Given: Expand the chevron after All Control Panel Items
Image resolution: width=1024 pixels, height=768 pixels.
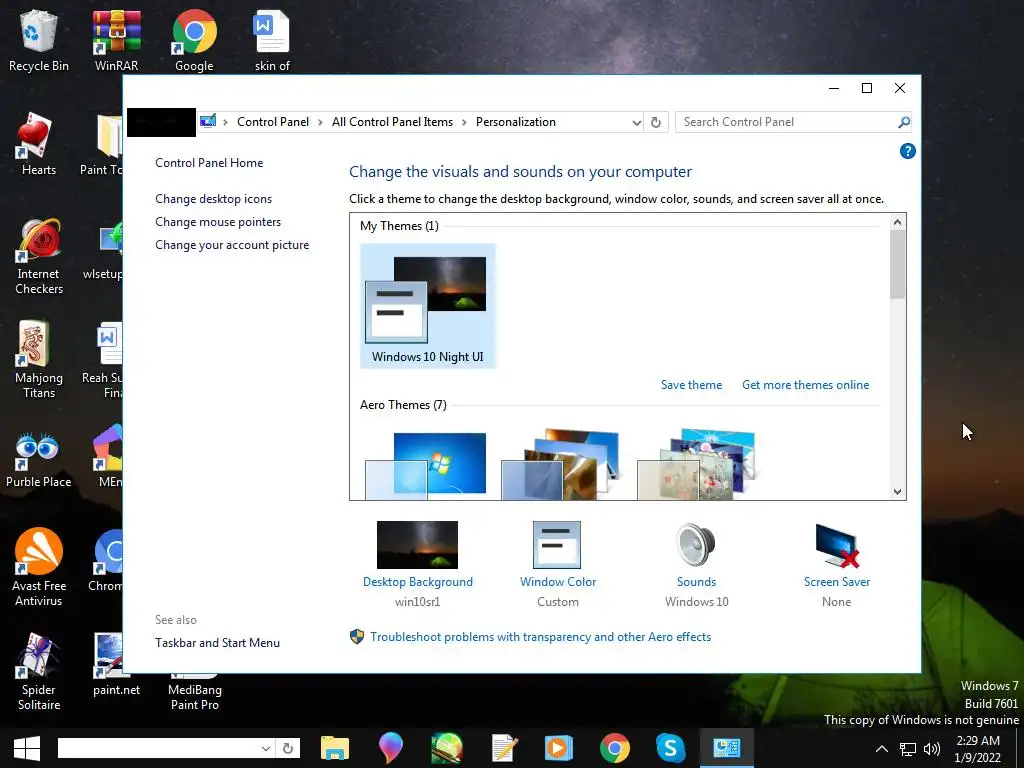Looking at the screenshot, I should (x=464, y=122).
